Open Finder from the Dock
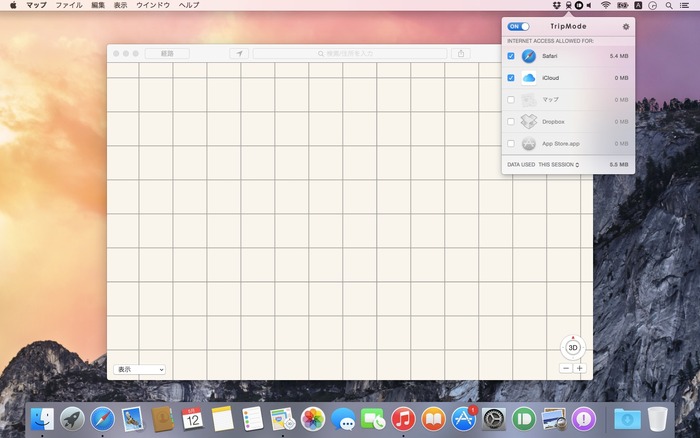 (42, 419)
